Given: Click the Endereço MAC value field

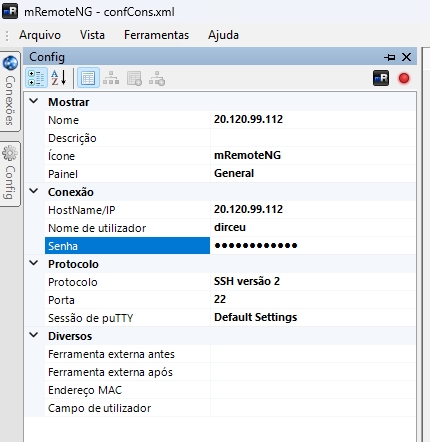Looking at the screenshot, I should (313, 390).
